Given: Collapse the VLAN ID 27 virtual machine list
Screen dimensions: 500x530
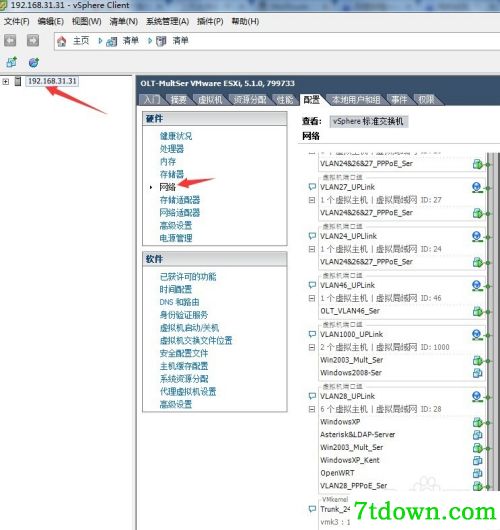Looking at the screenshot, I should (x=312, y=200).
